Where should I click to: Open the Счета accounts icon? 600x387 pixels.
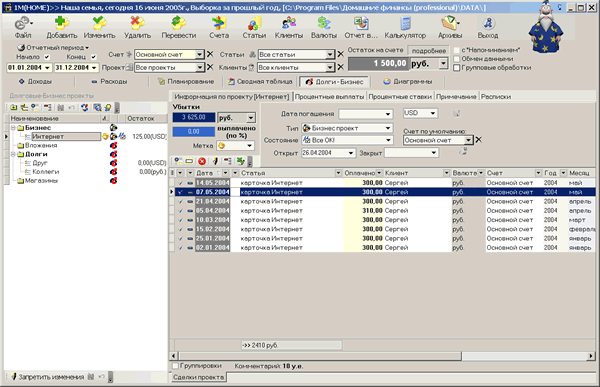click(219, 23)
